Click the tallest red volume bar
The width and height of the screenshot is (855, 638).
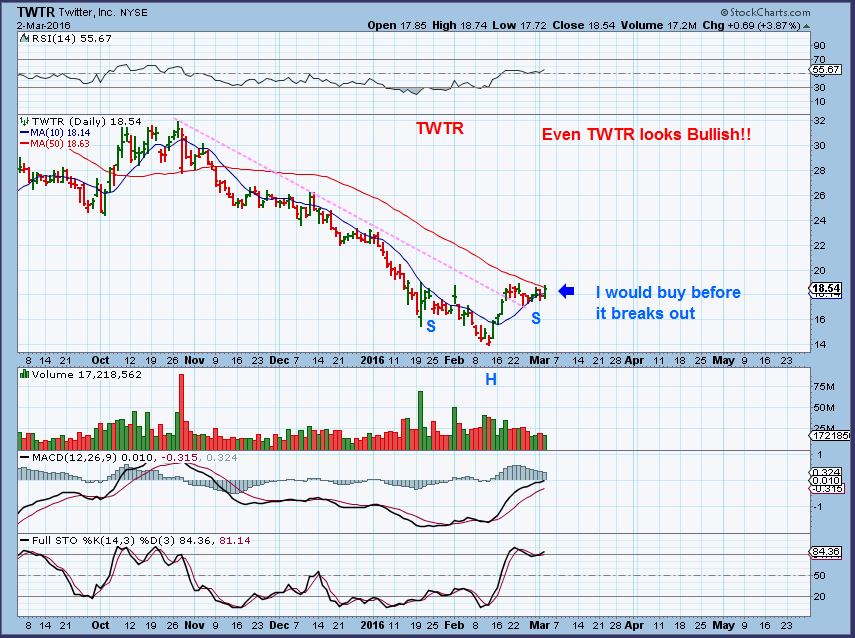[182, 412]
